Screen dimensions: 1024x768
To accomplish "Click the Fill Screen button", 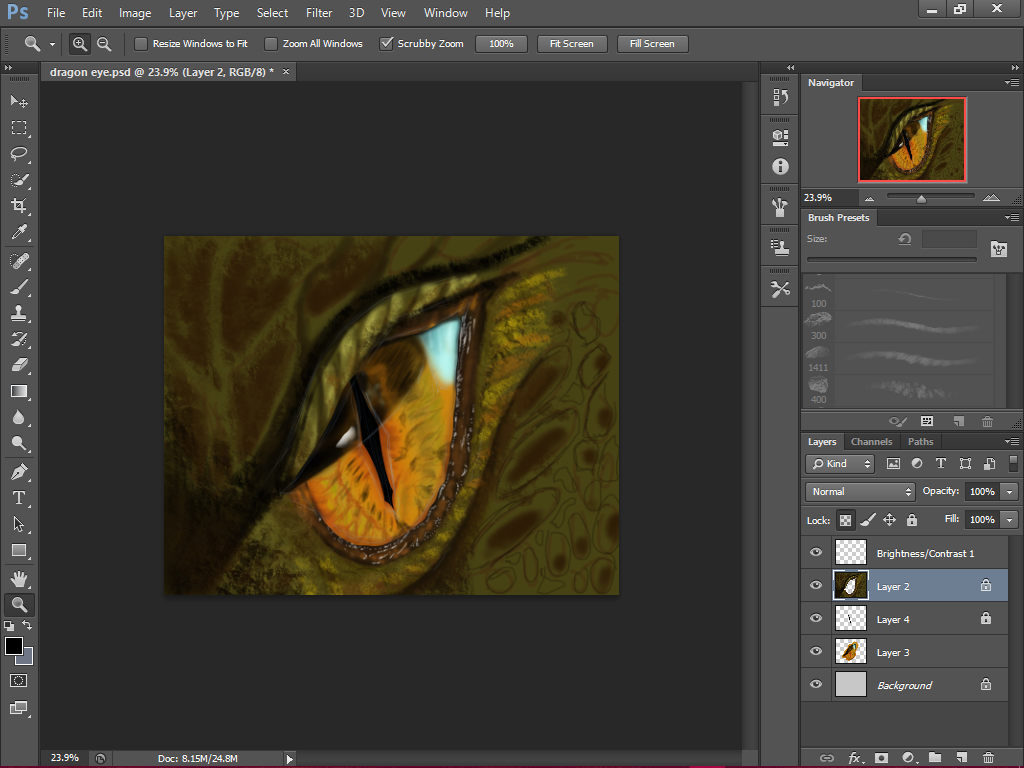I will point(652,43).
